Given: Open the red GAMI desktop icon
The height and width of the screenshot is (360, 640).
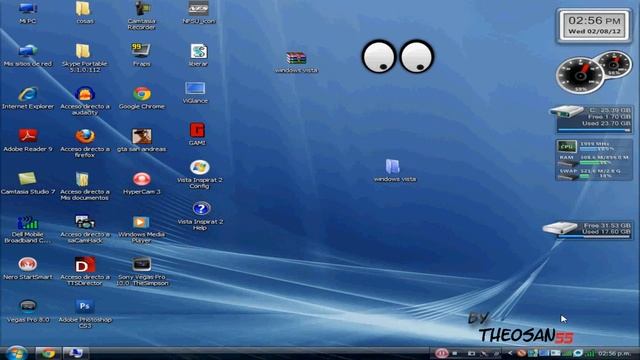Looking at the screenshot, I should [197, 134].
